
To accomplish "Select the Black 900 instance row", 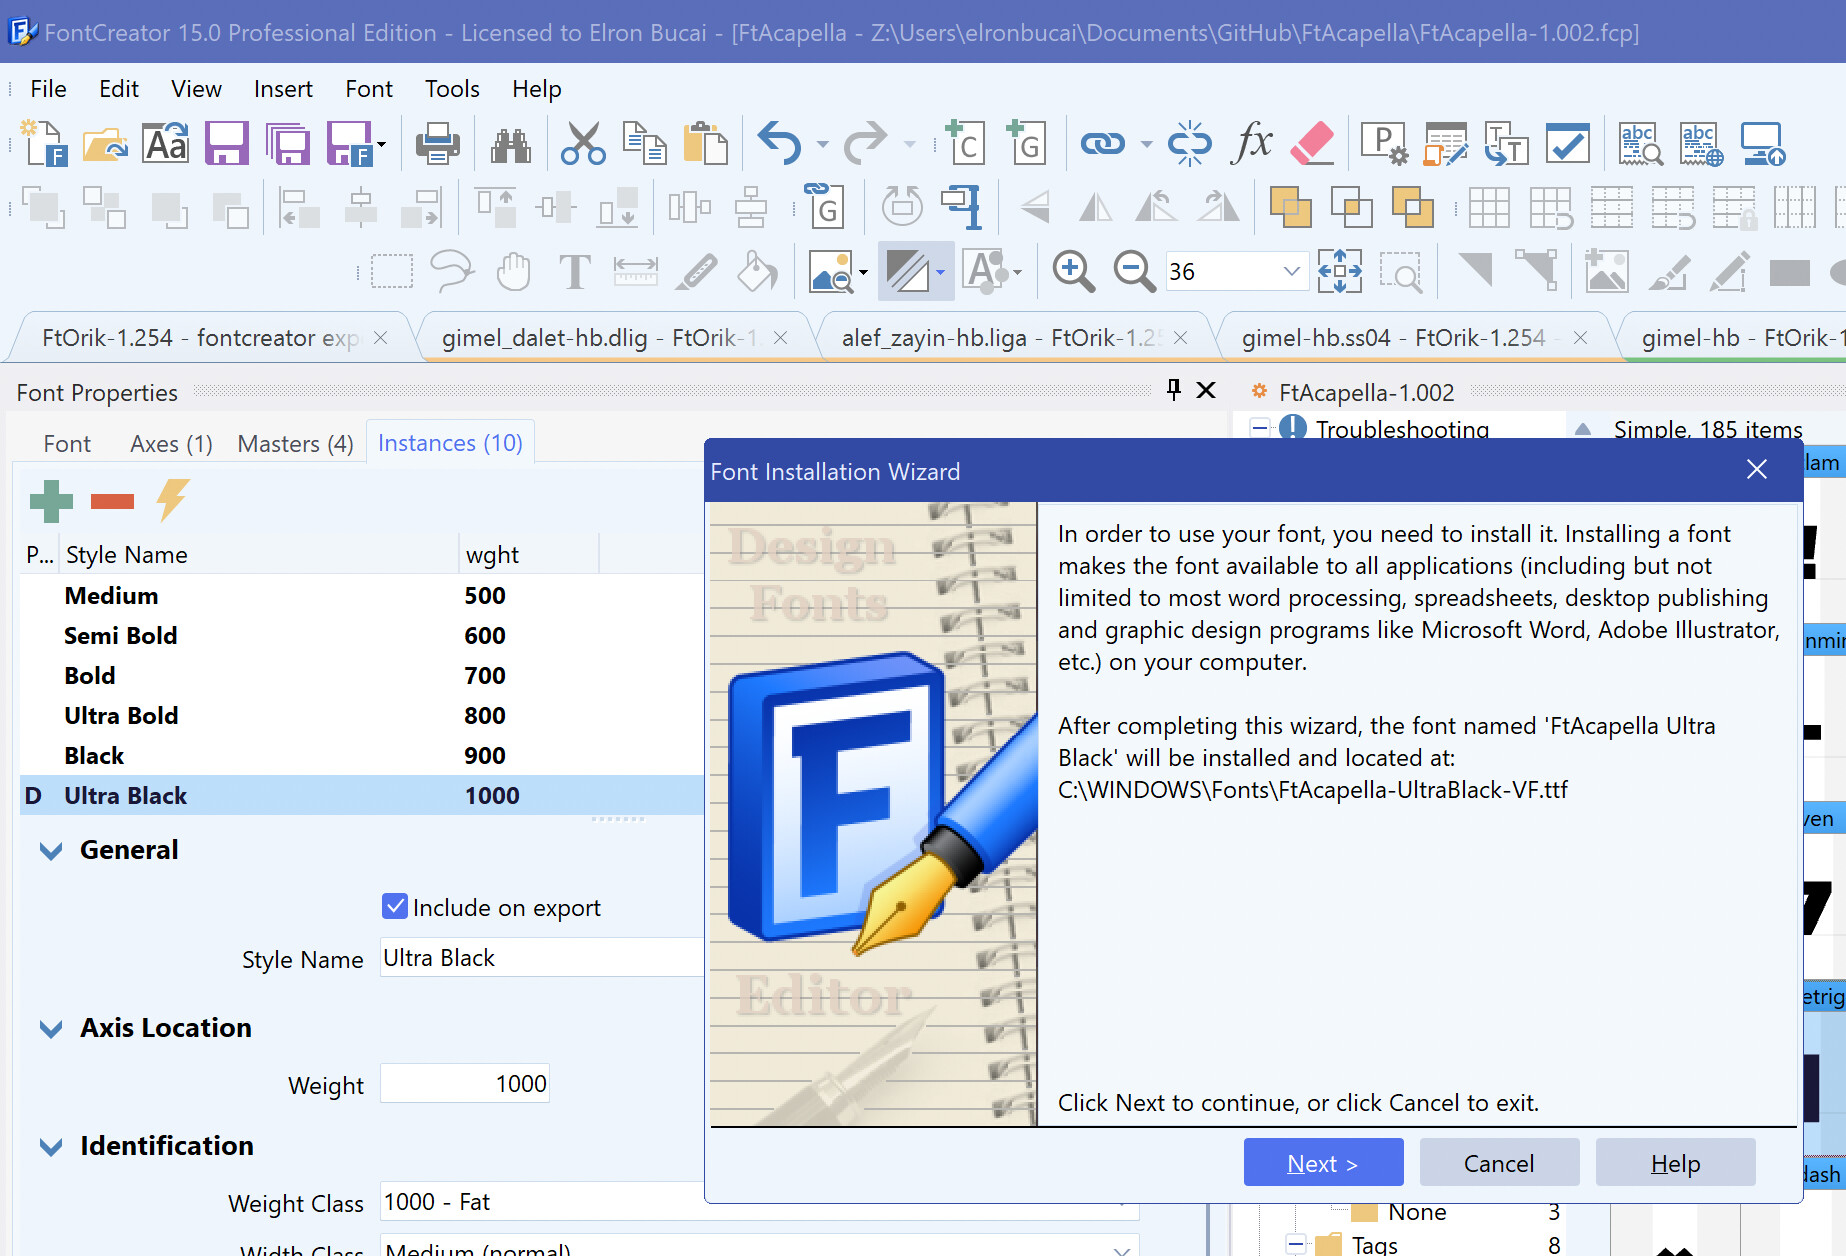I will coord(361,755).
